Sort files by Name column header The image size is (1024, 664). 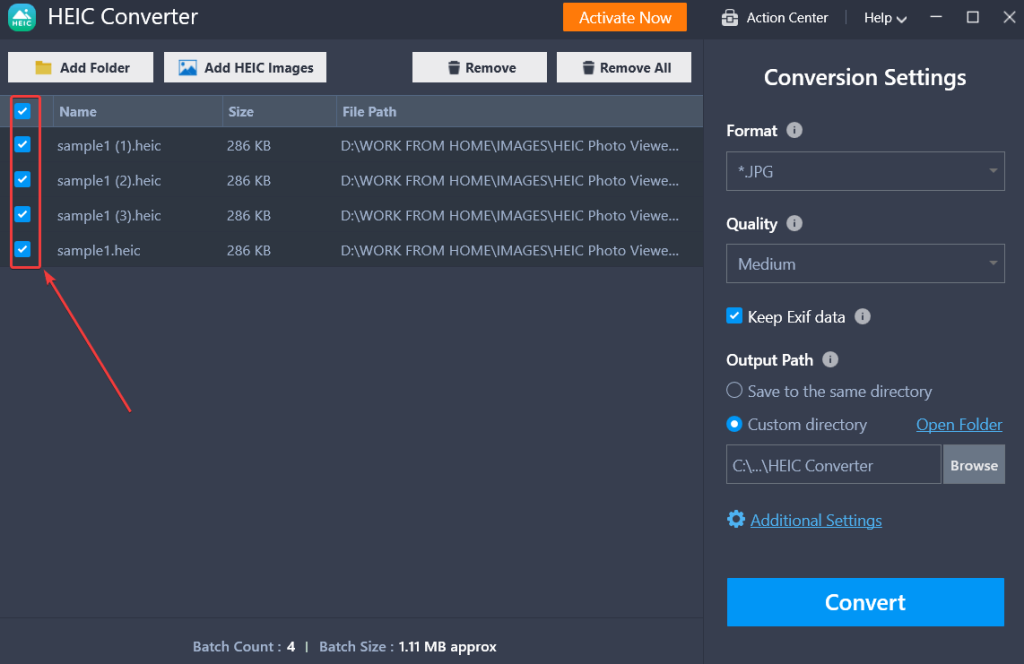[138, 112]
